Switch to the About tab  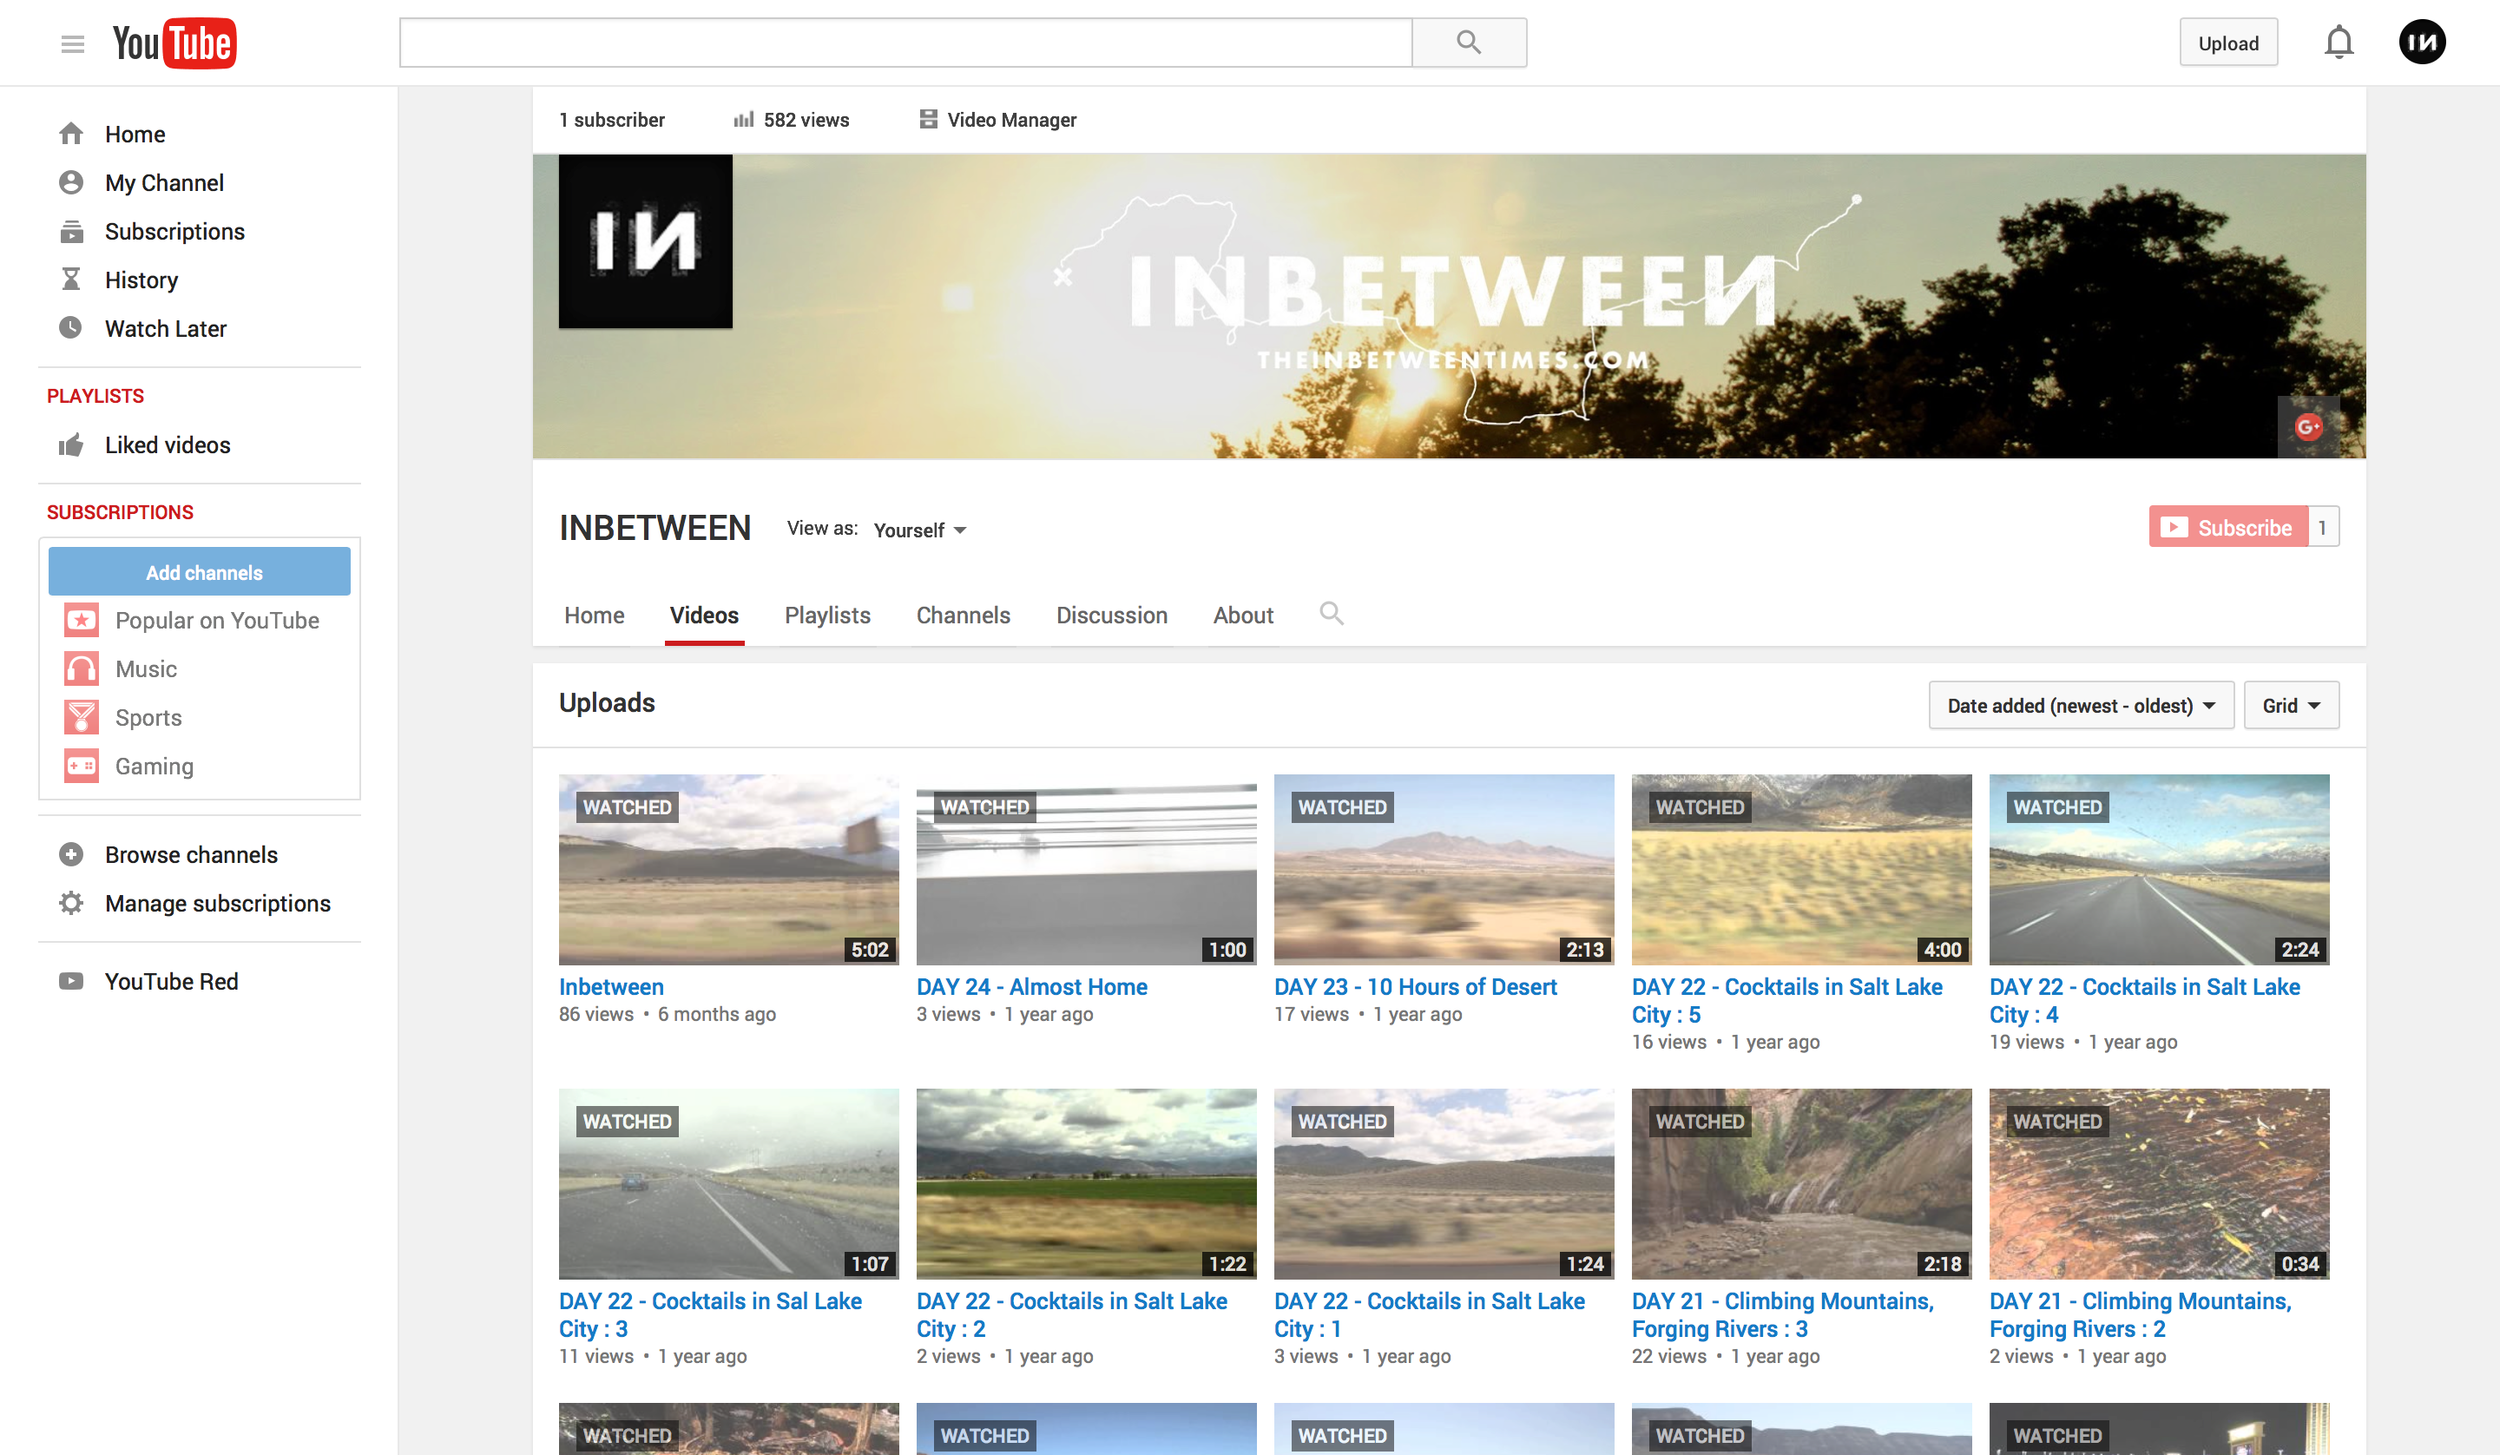coord(1243,615)
